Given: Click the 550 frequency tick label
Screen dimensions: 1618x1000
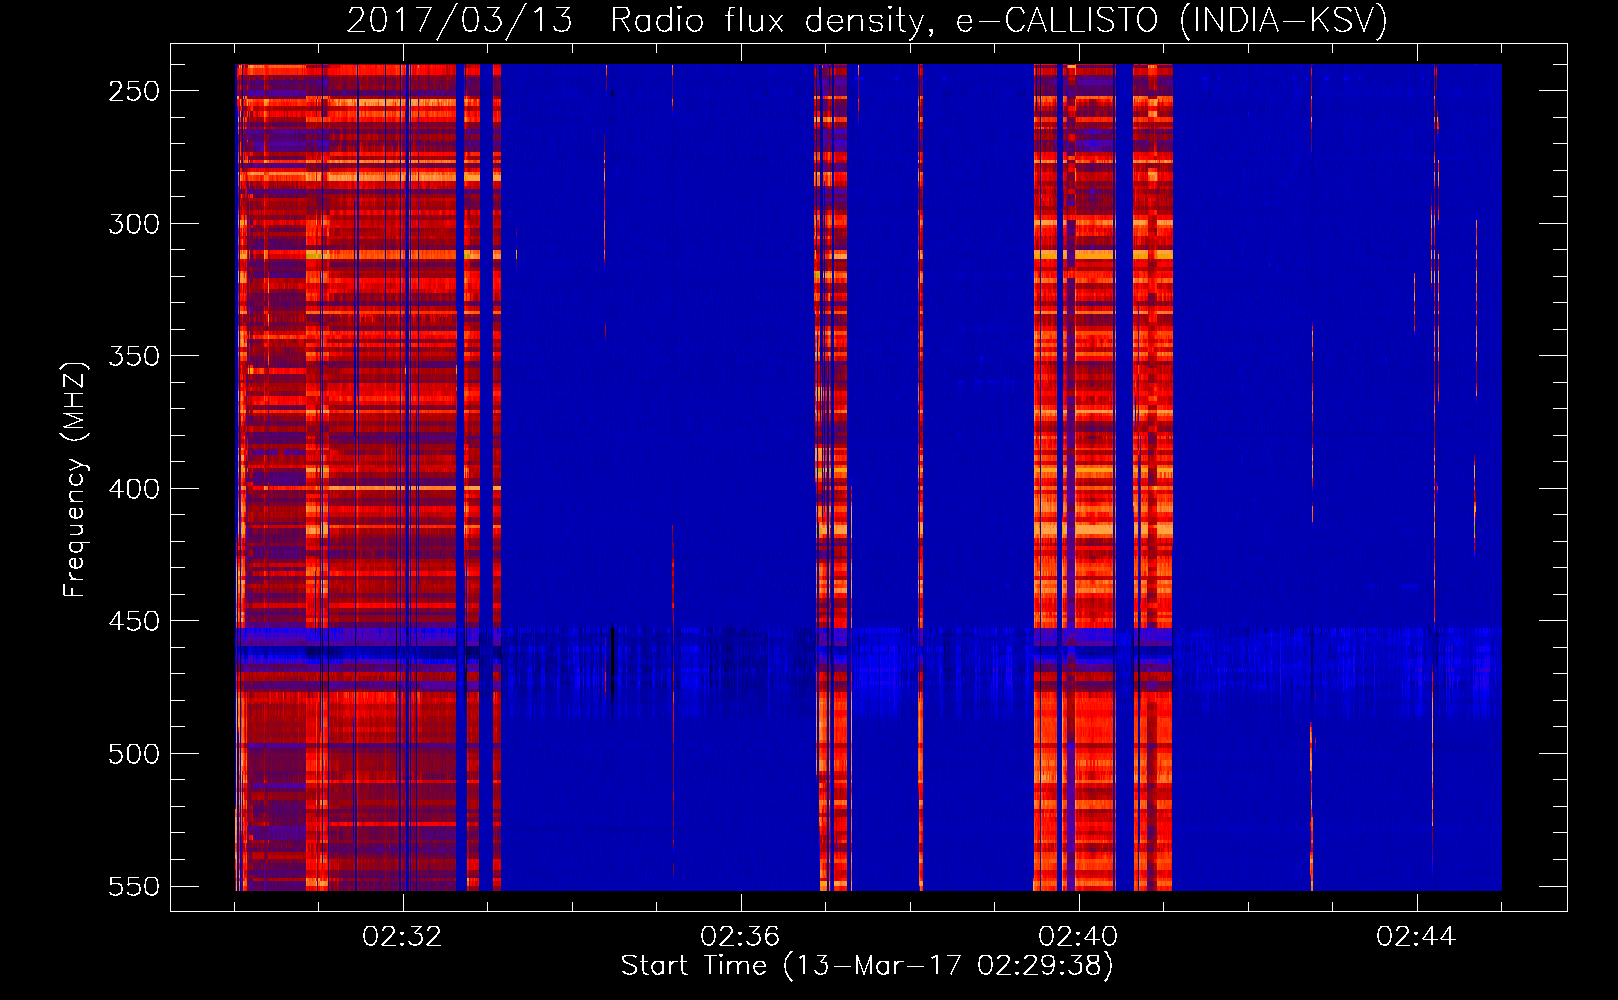Looking at the screenshot, I should pyautogui.click(x=134, y=886).
